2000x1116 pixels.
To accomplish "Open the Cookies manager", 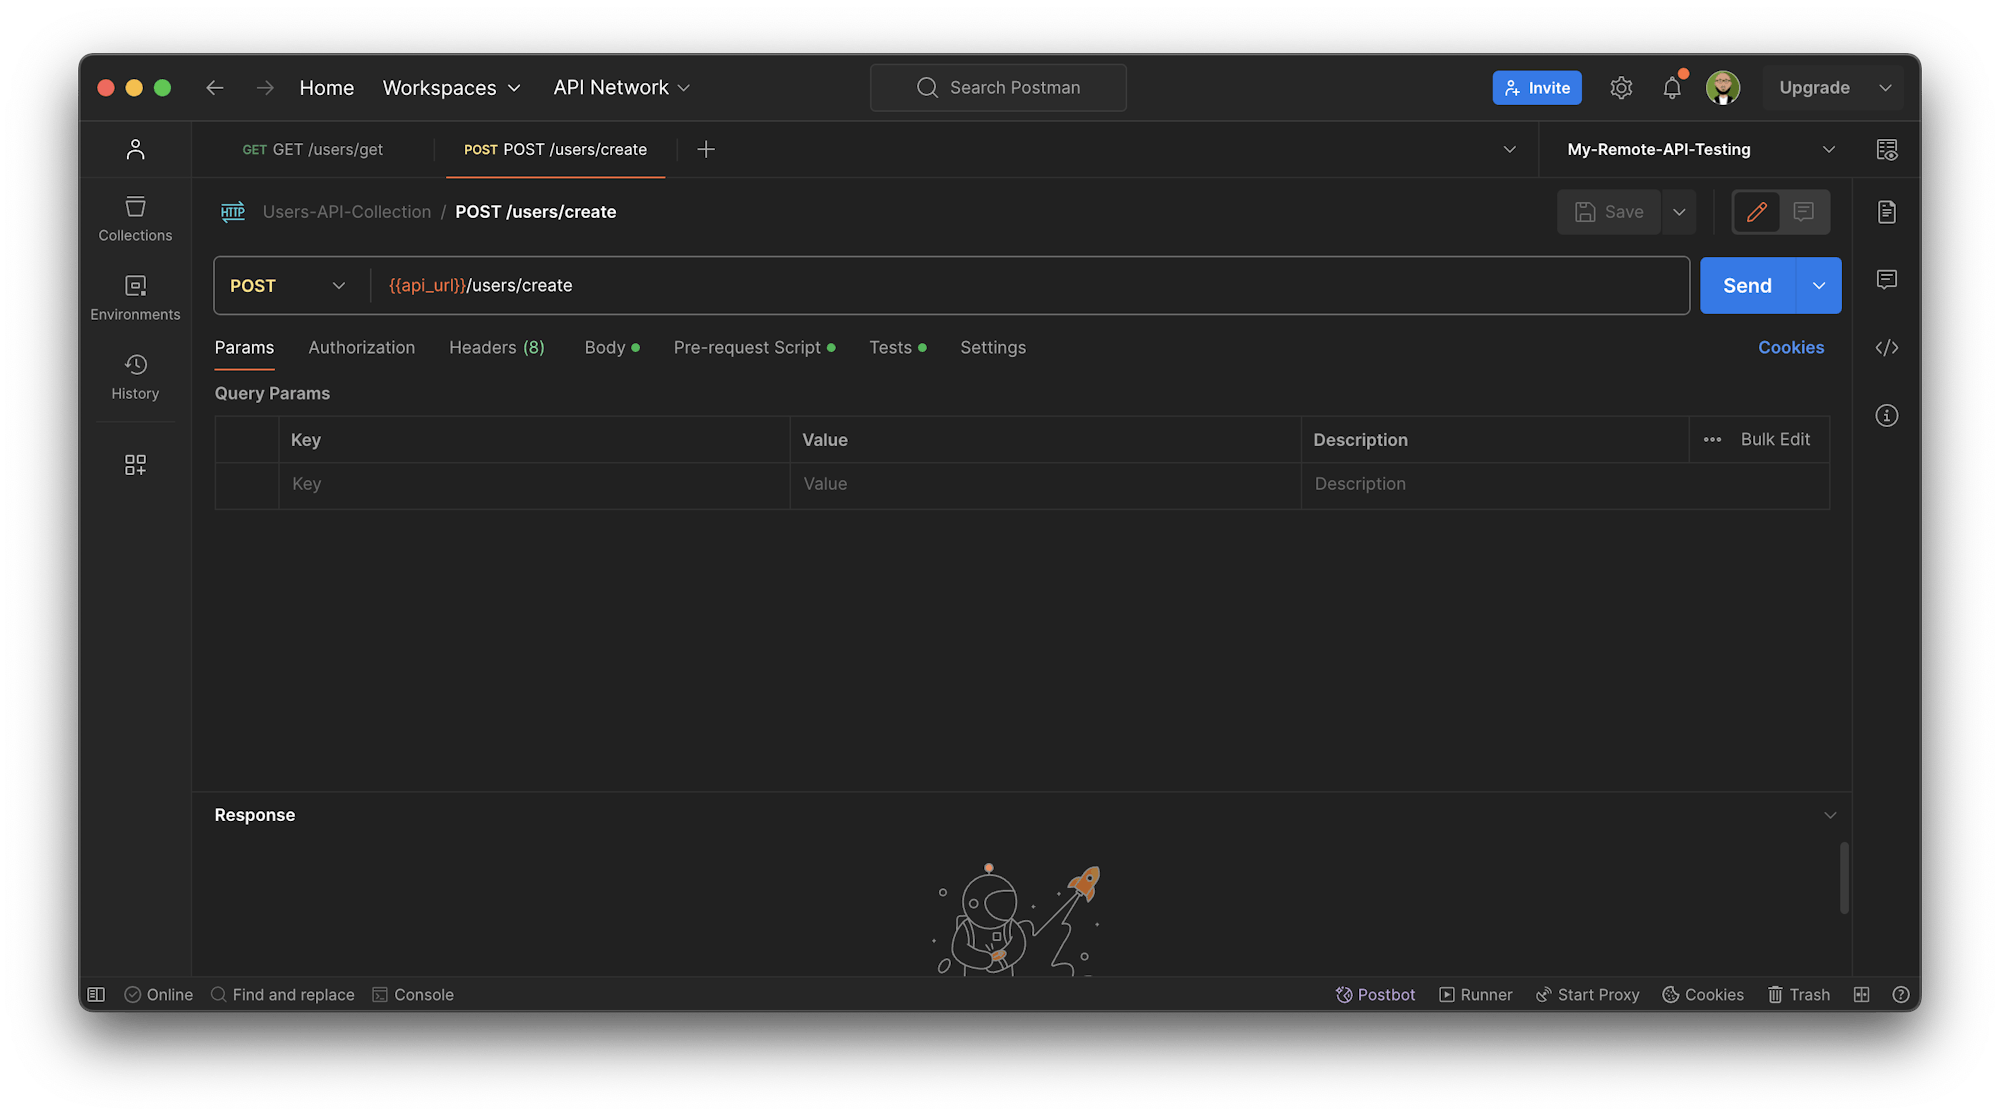I will pyautogui.click(x=1791, y=347).
